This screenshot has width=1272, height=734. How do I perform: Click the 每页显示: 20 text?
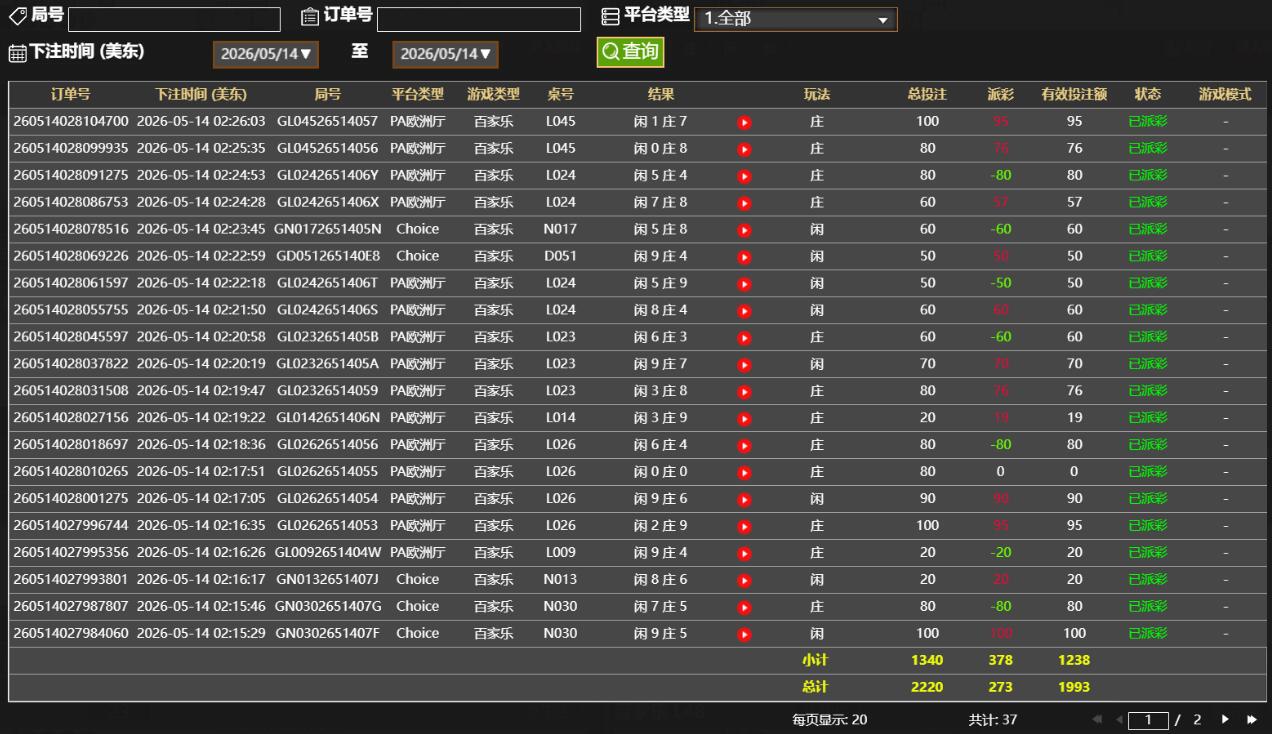click(x=830, y=720)
